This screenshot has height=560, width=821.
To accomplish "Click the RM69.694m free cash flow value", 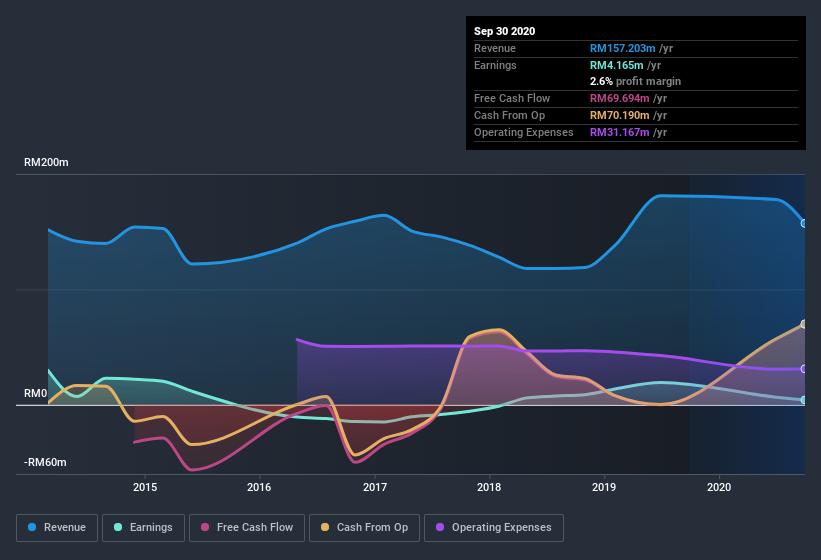I will tap(619, 98).
